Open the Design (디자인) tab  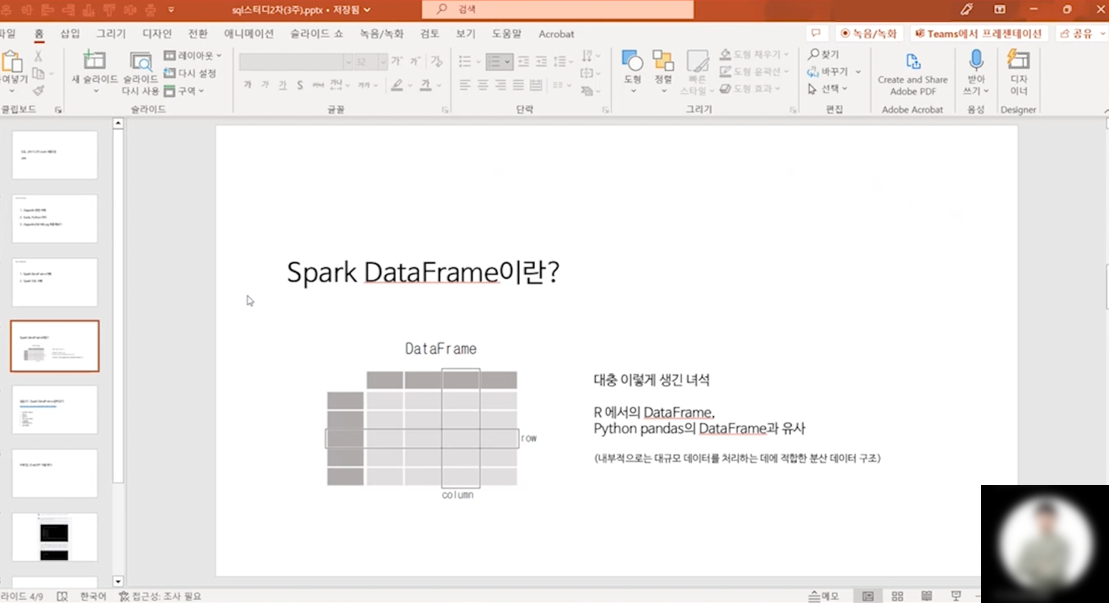157,33
